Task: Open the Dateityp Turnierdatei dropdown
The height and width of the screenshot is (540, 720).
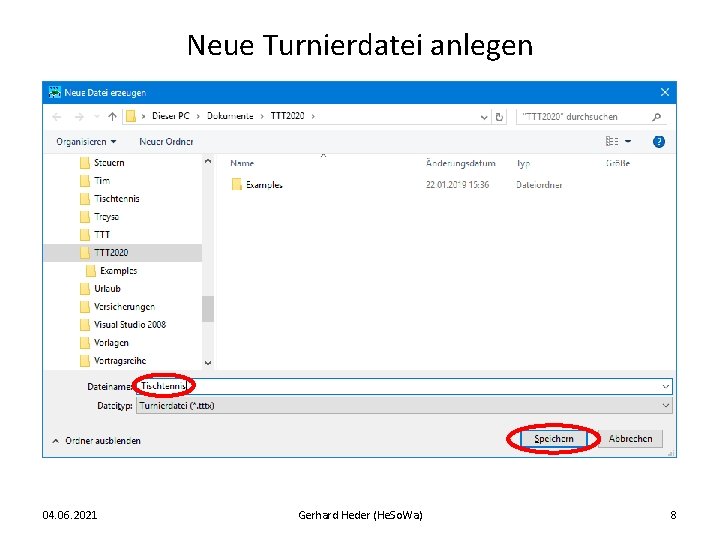Action: click(404, 405)
